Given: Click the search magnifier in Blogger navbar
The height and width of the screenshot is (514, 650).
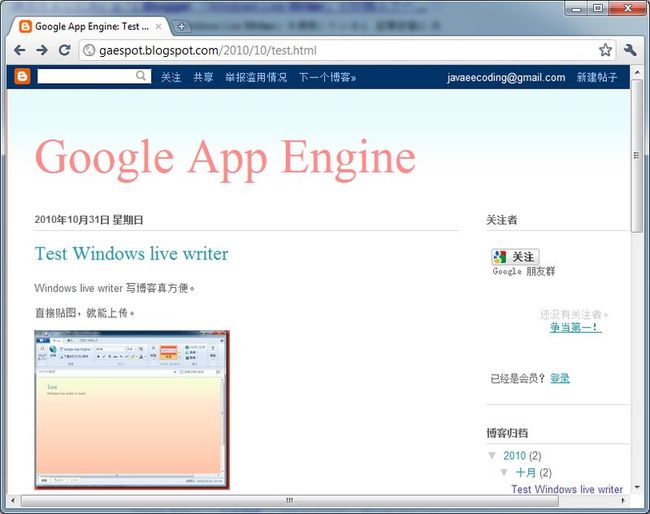Looking at the screenshot, I should coord(141,76).
